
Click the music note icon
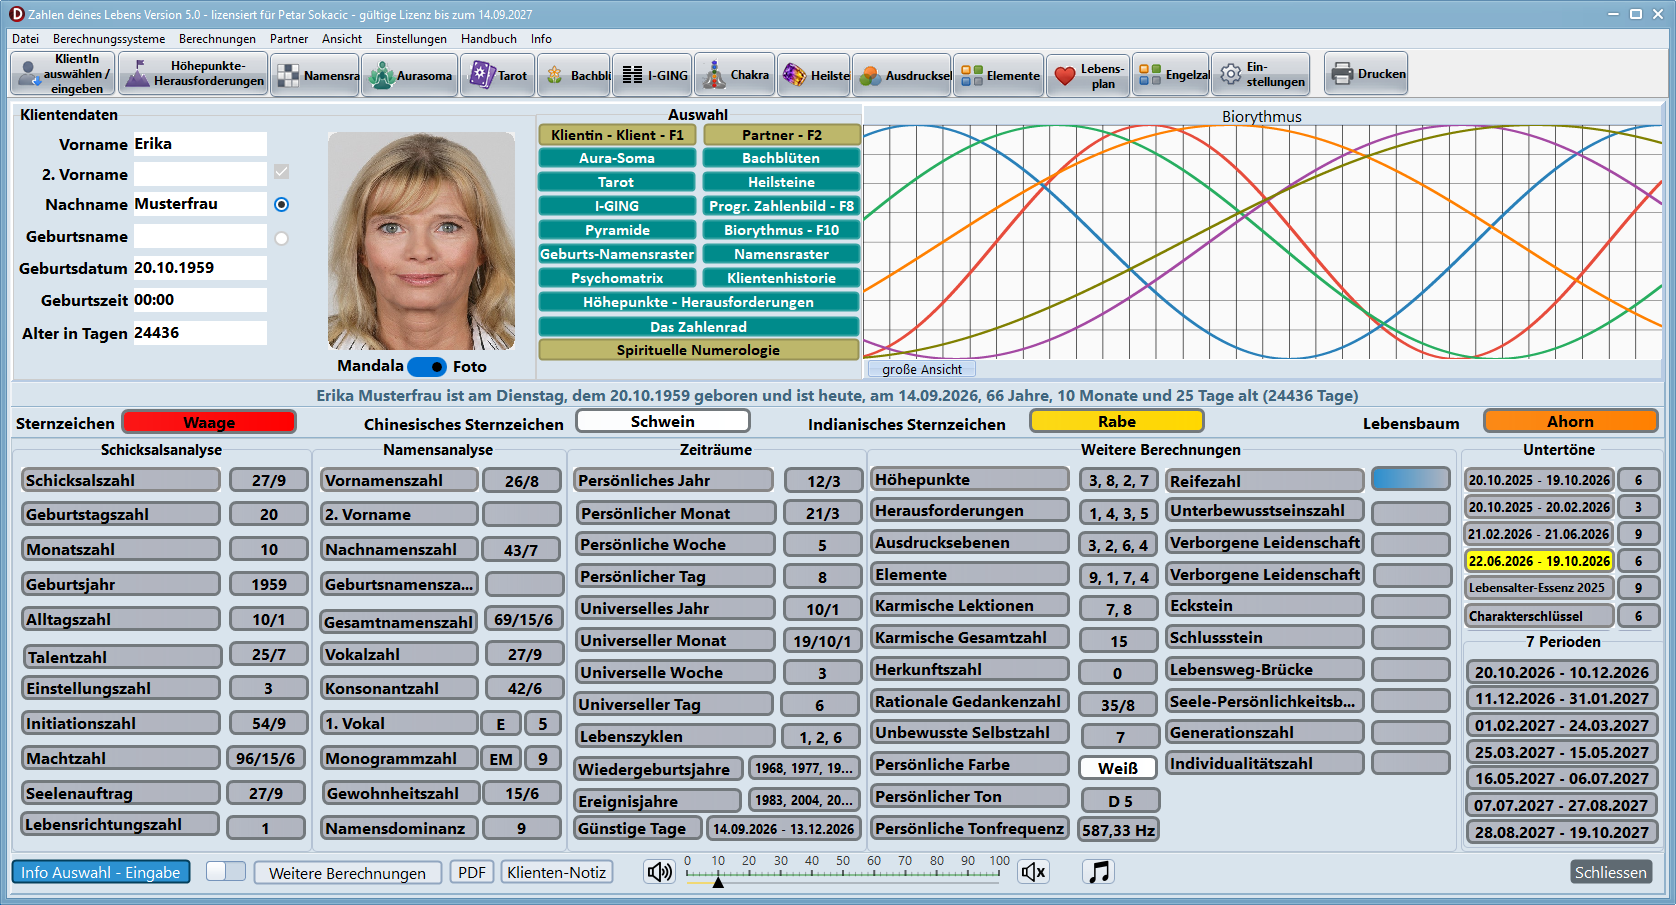[x=1099, y=872]
